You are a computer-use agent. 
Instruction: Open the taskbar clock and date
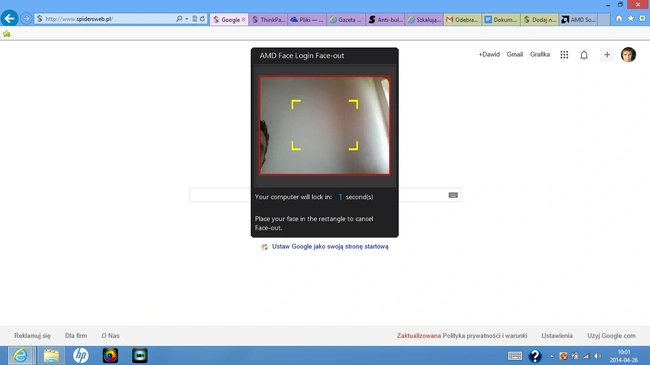[x=623, y=356]
